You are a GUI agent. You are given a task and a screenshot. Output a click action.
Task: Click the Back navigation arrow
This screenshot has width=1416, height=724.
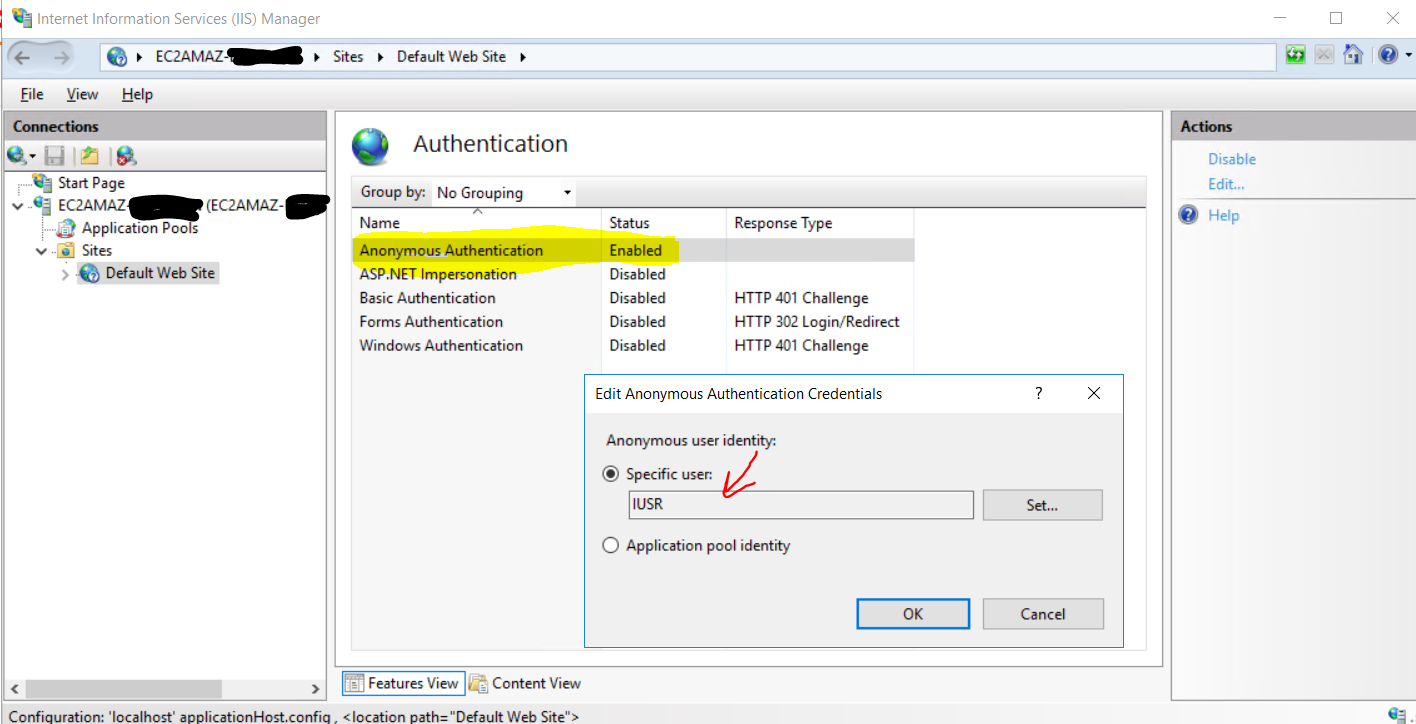[24, 57]
